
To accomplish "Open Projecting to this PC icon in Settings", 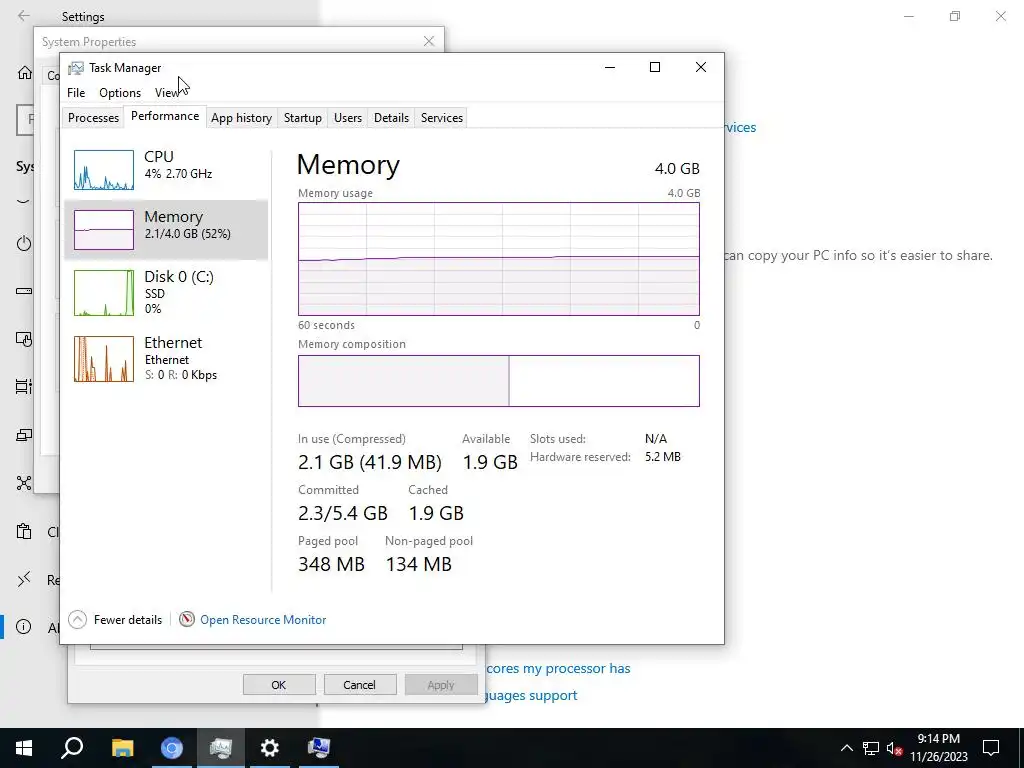I will [x=24, y=435].
